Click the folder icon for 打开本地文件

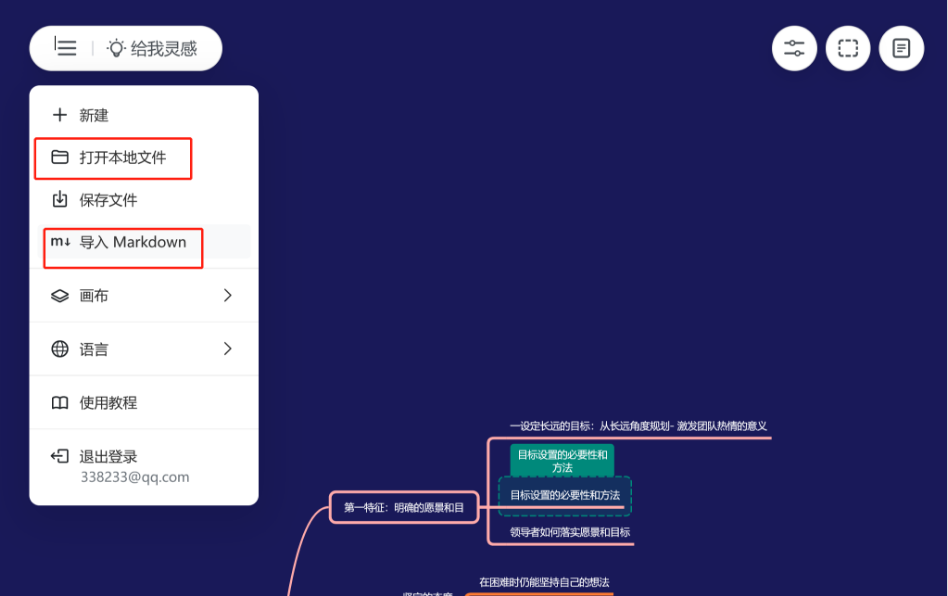(60, 157)
